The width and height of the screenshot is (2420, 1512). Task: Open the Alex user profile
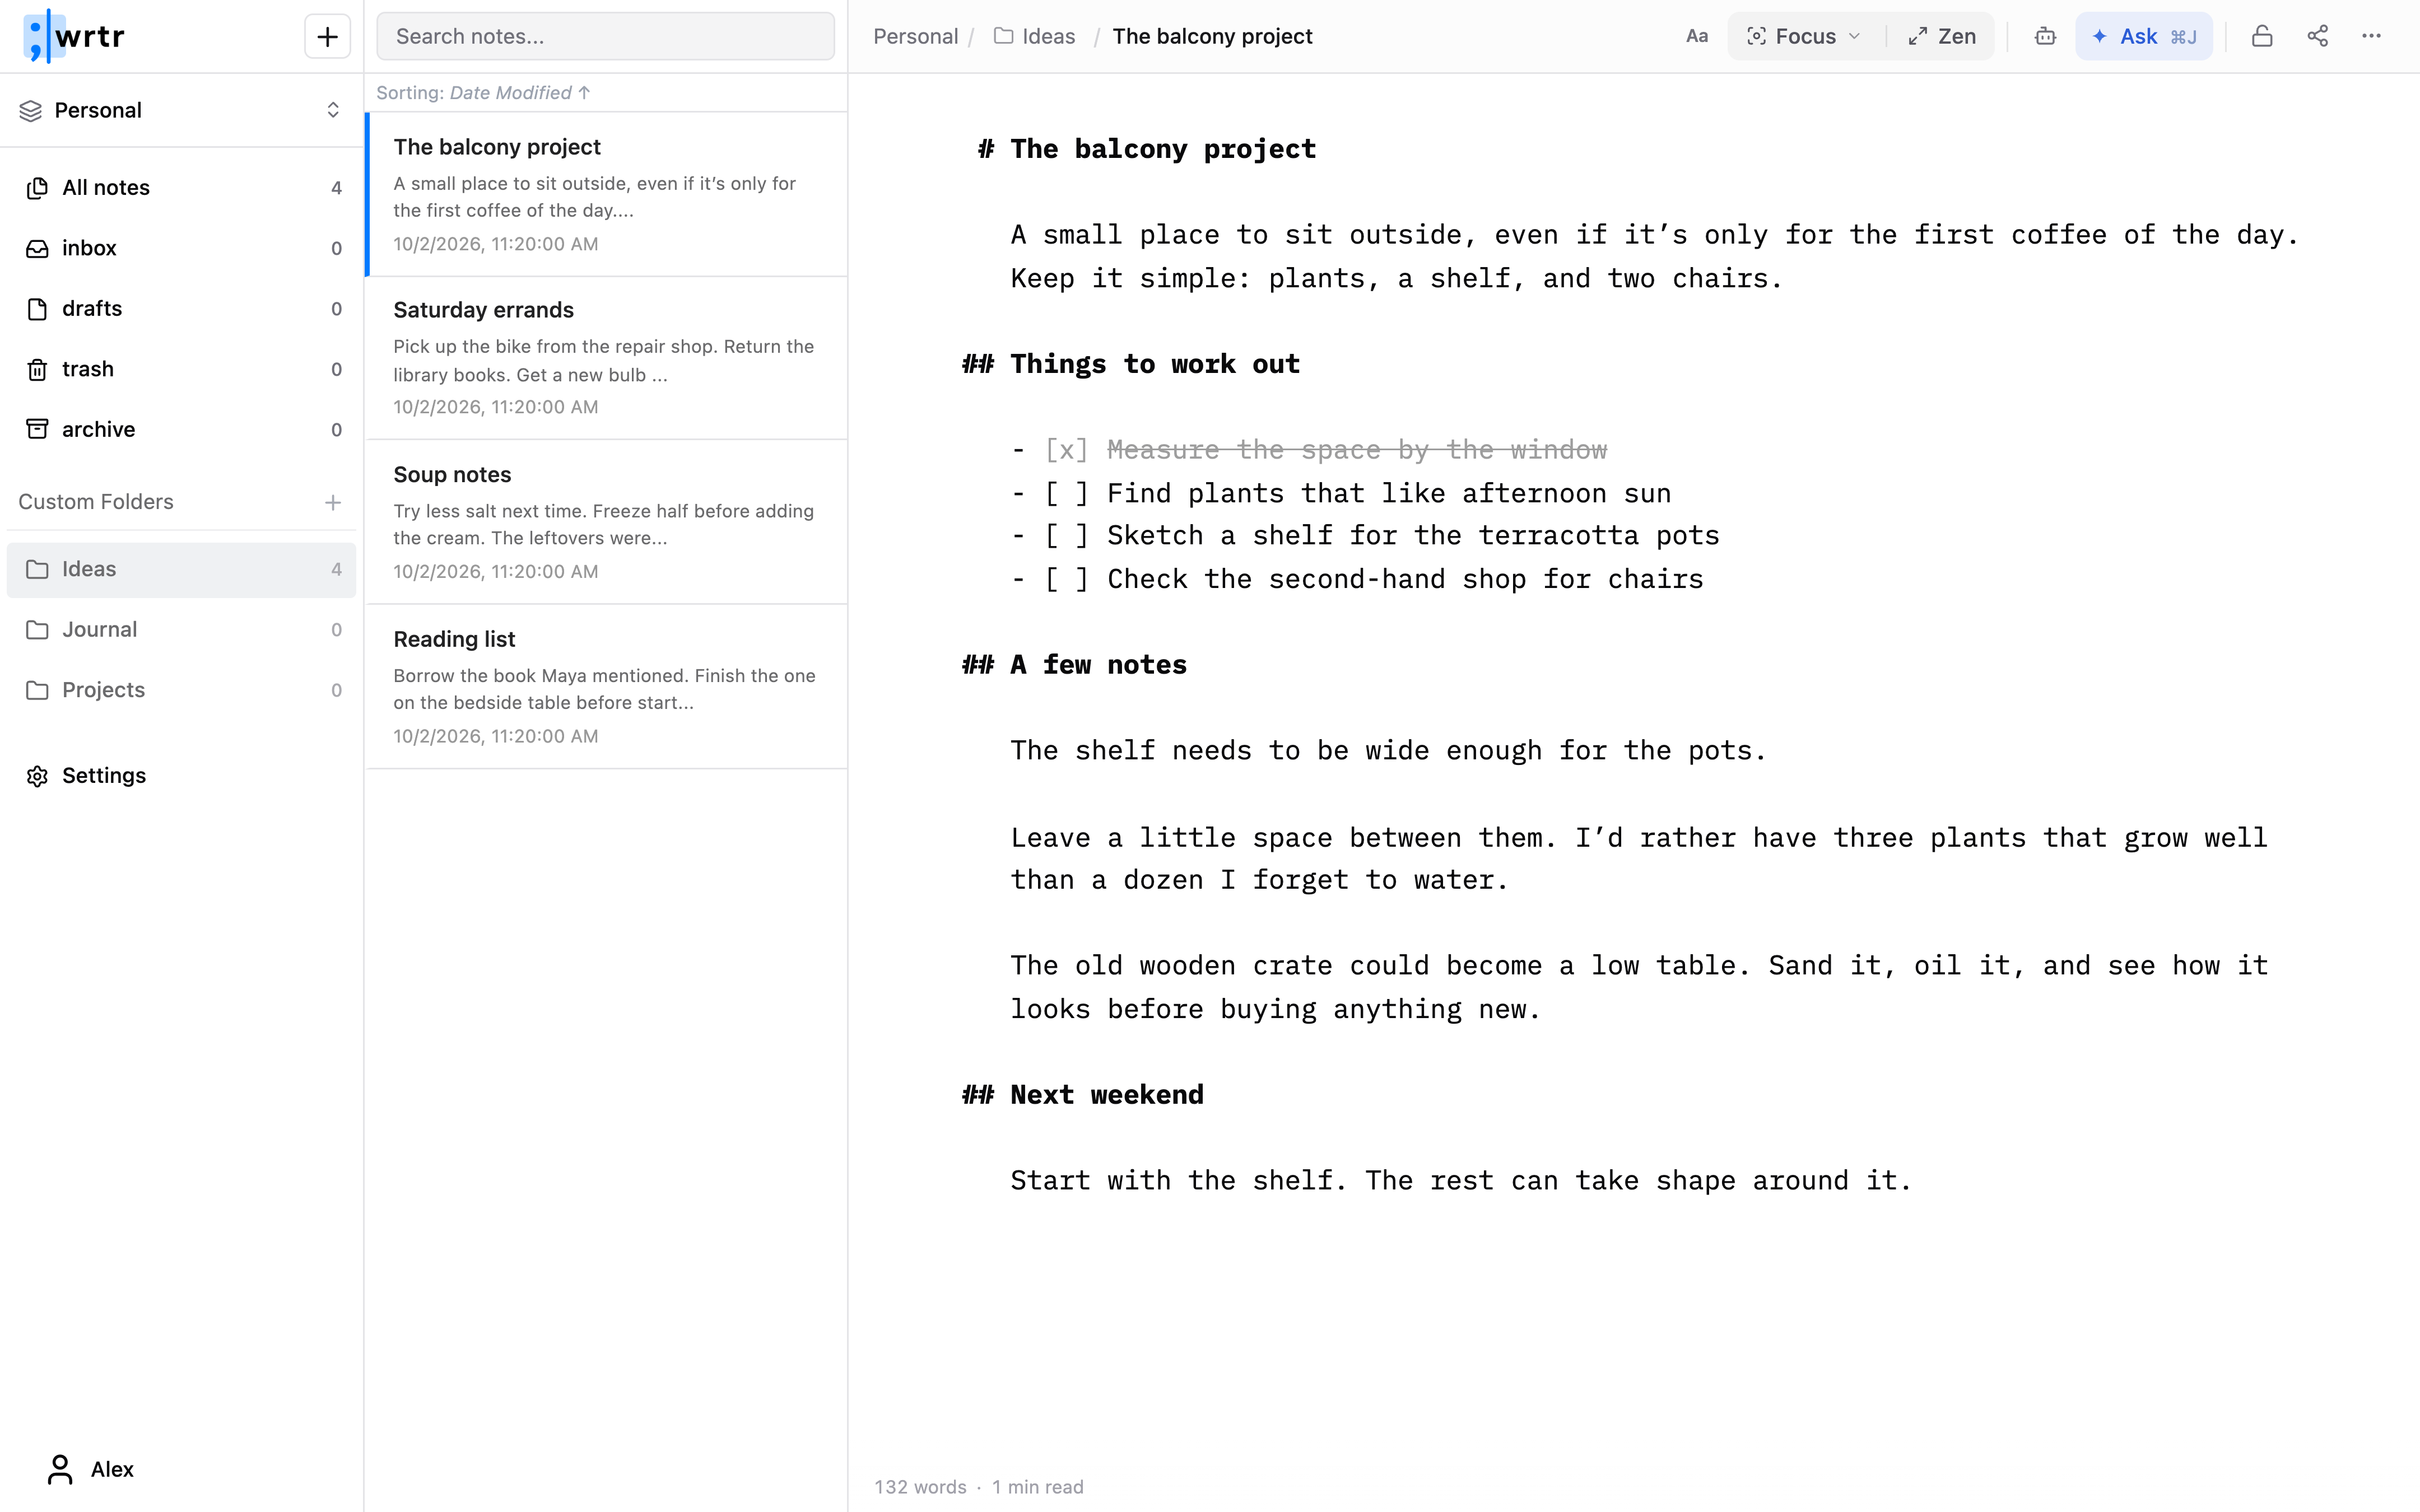(x=90, y=1469)
